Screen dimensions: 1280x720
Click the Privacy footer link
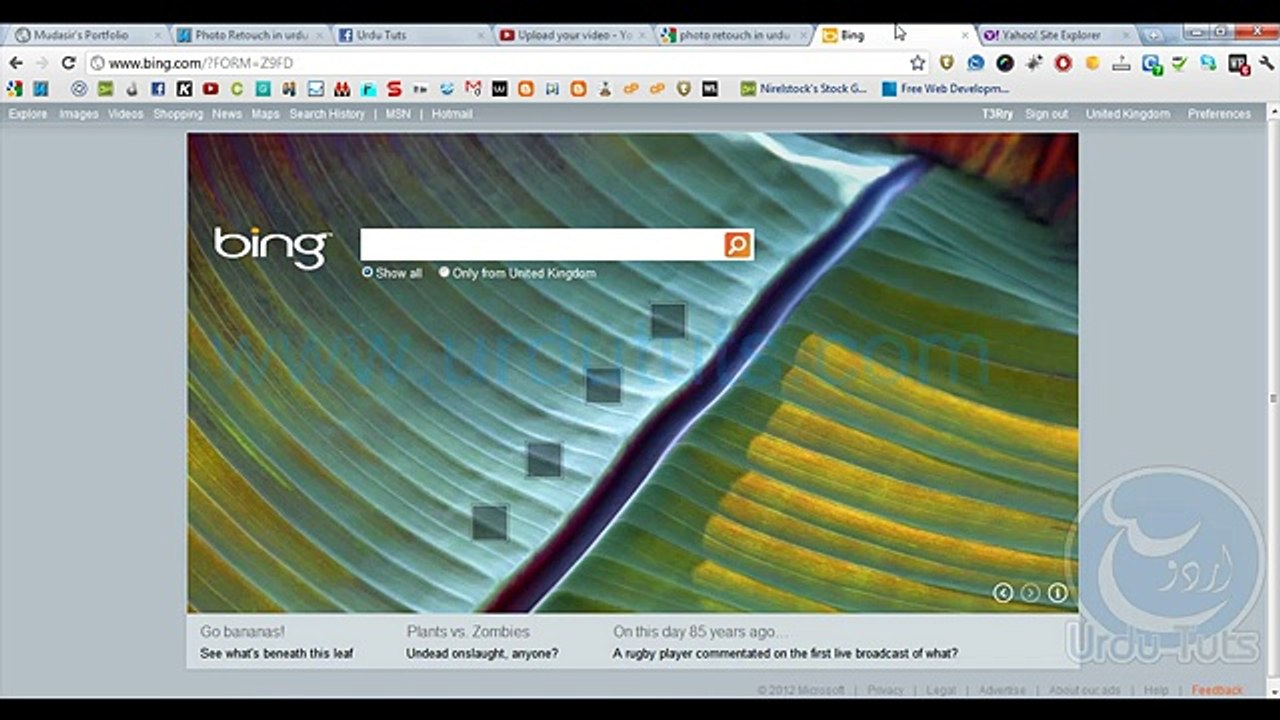click(885, 690)
